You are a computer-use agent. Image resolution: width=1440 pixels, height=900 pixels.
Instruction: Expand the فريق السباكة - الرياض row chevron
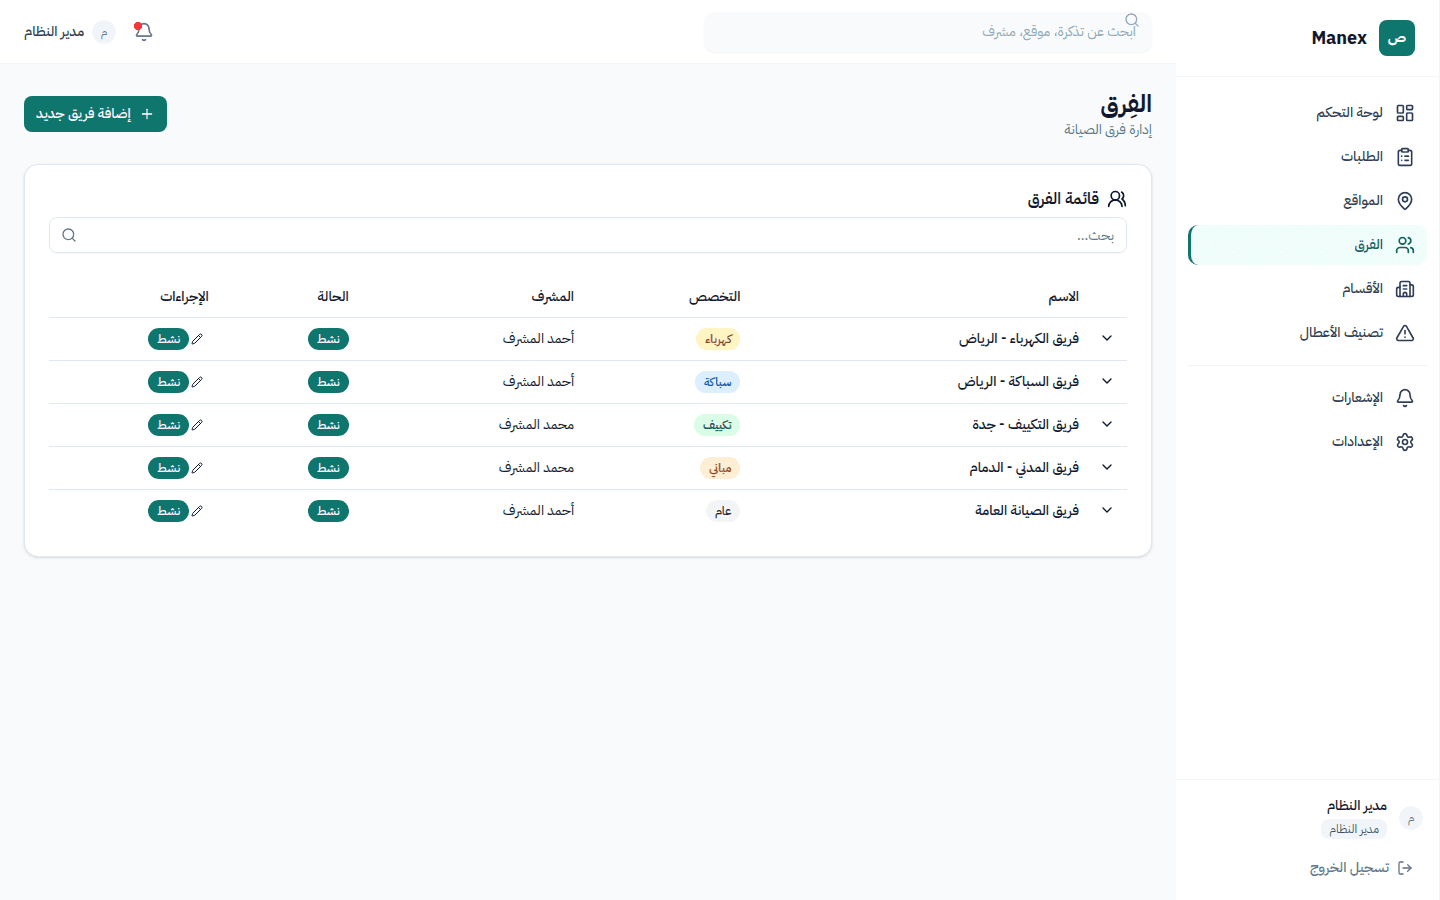click(x=1107, y=381)
